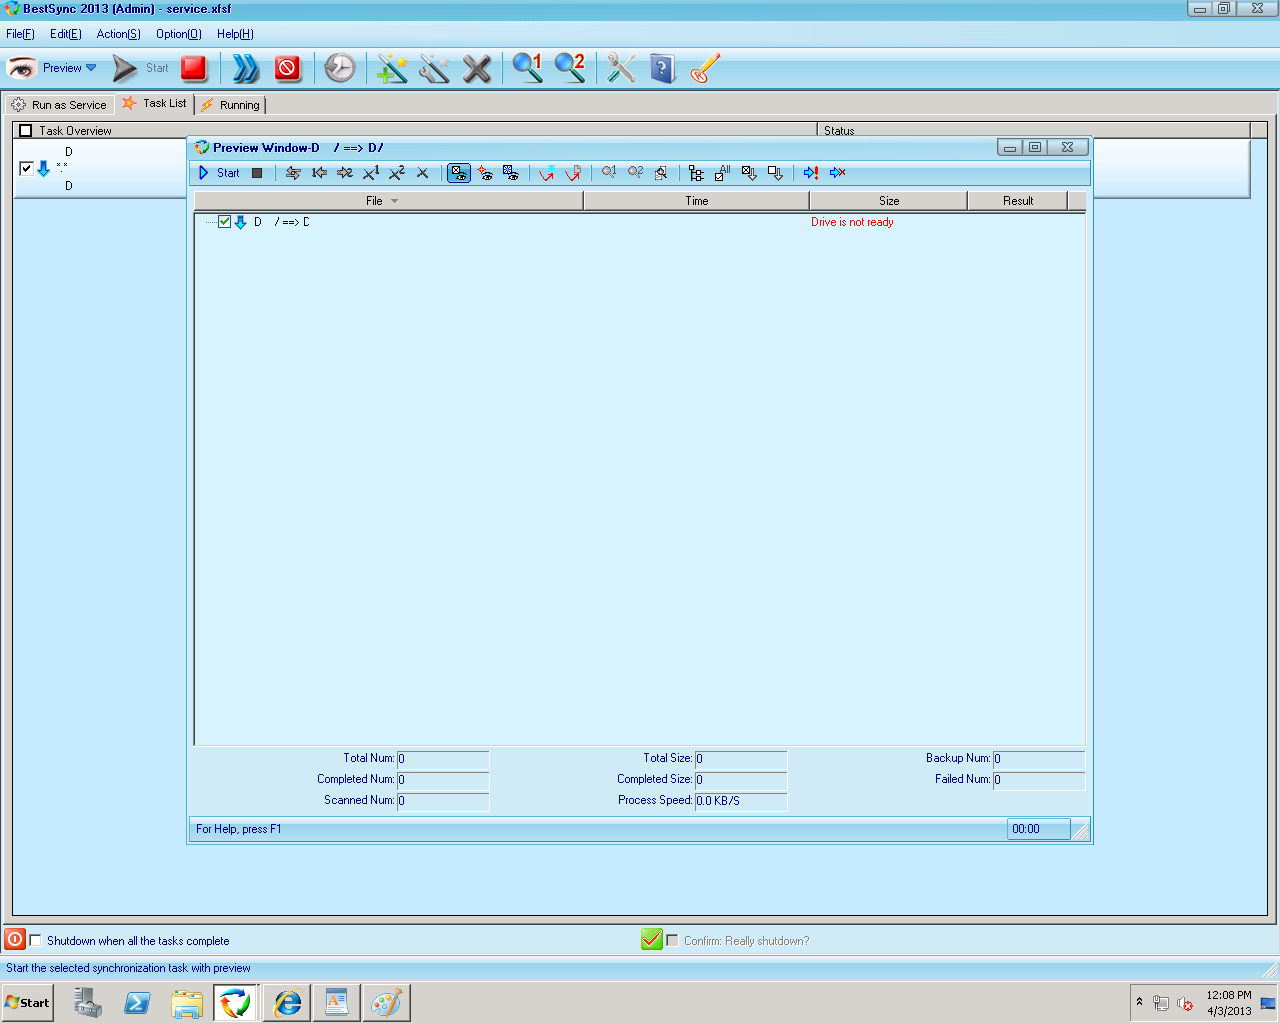Viewport: 1280px width, 1024px height.
Task: Click the large gray X delete task icon
Action: click(x=477, y=68)
